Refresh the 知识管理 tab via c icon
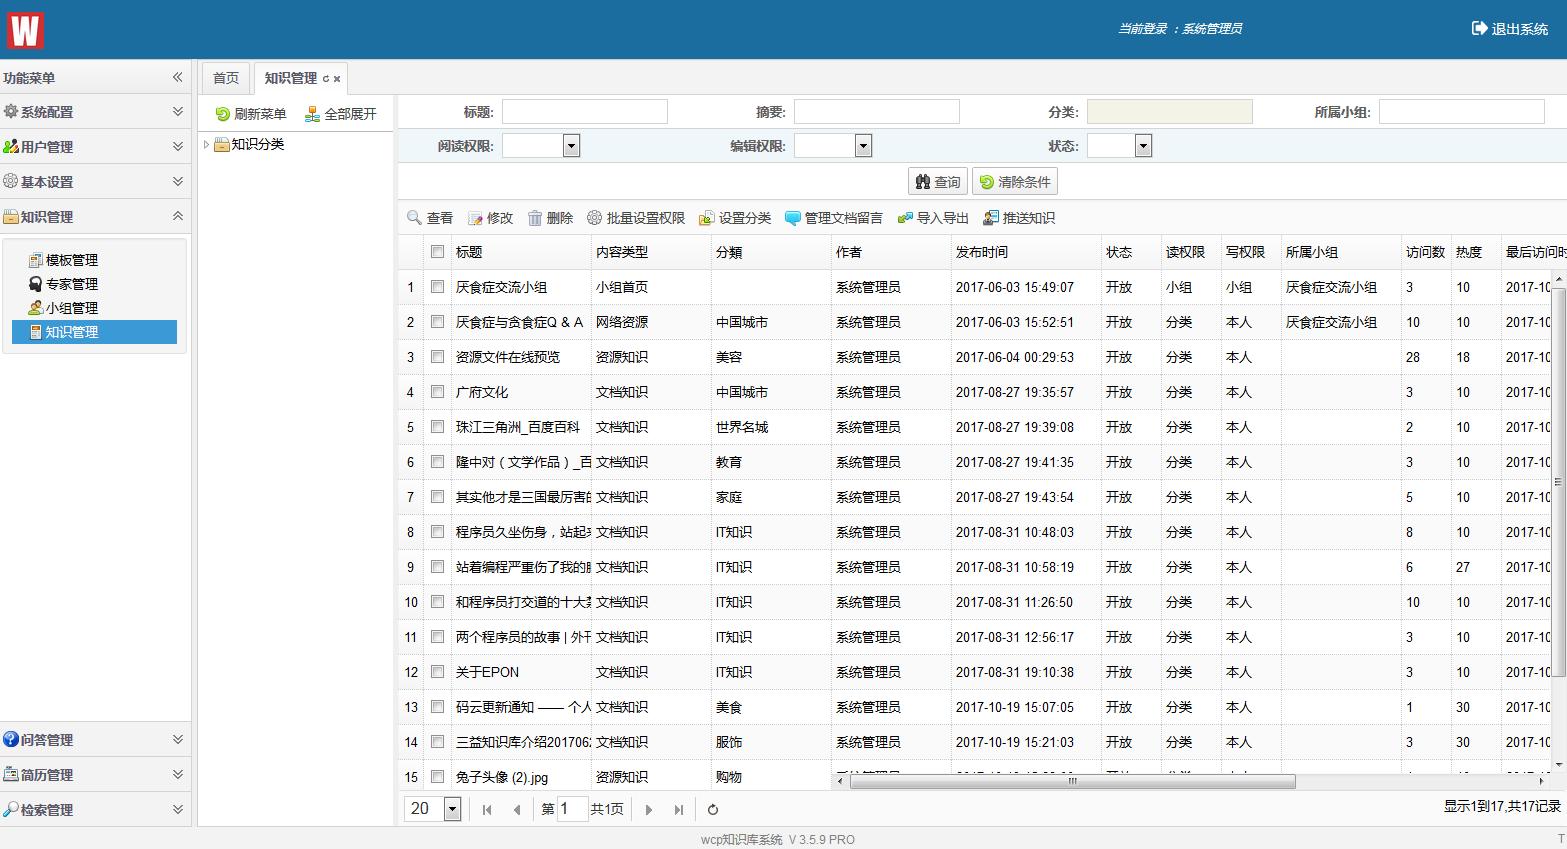The width and height of the screenshot is (1567, 849). coord(325,79)
